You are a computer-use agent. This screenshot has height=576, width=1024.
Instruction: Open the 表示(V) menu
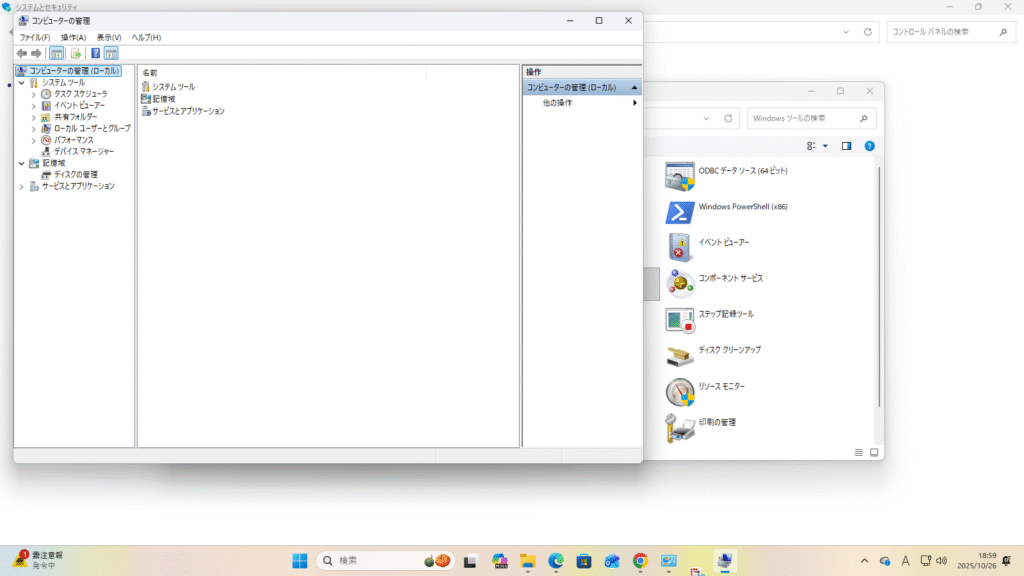click(109, 37)
